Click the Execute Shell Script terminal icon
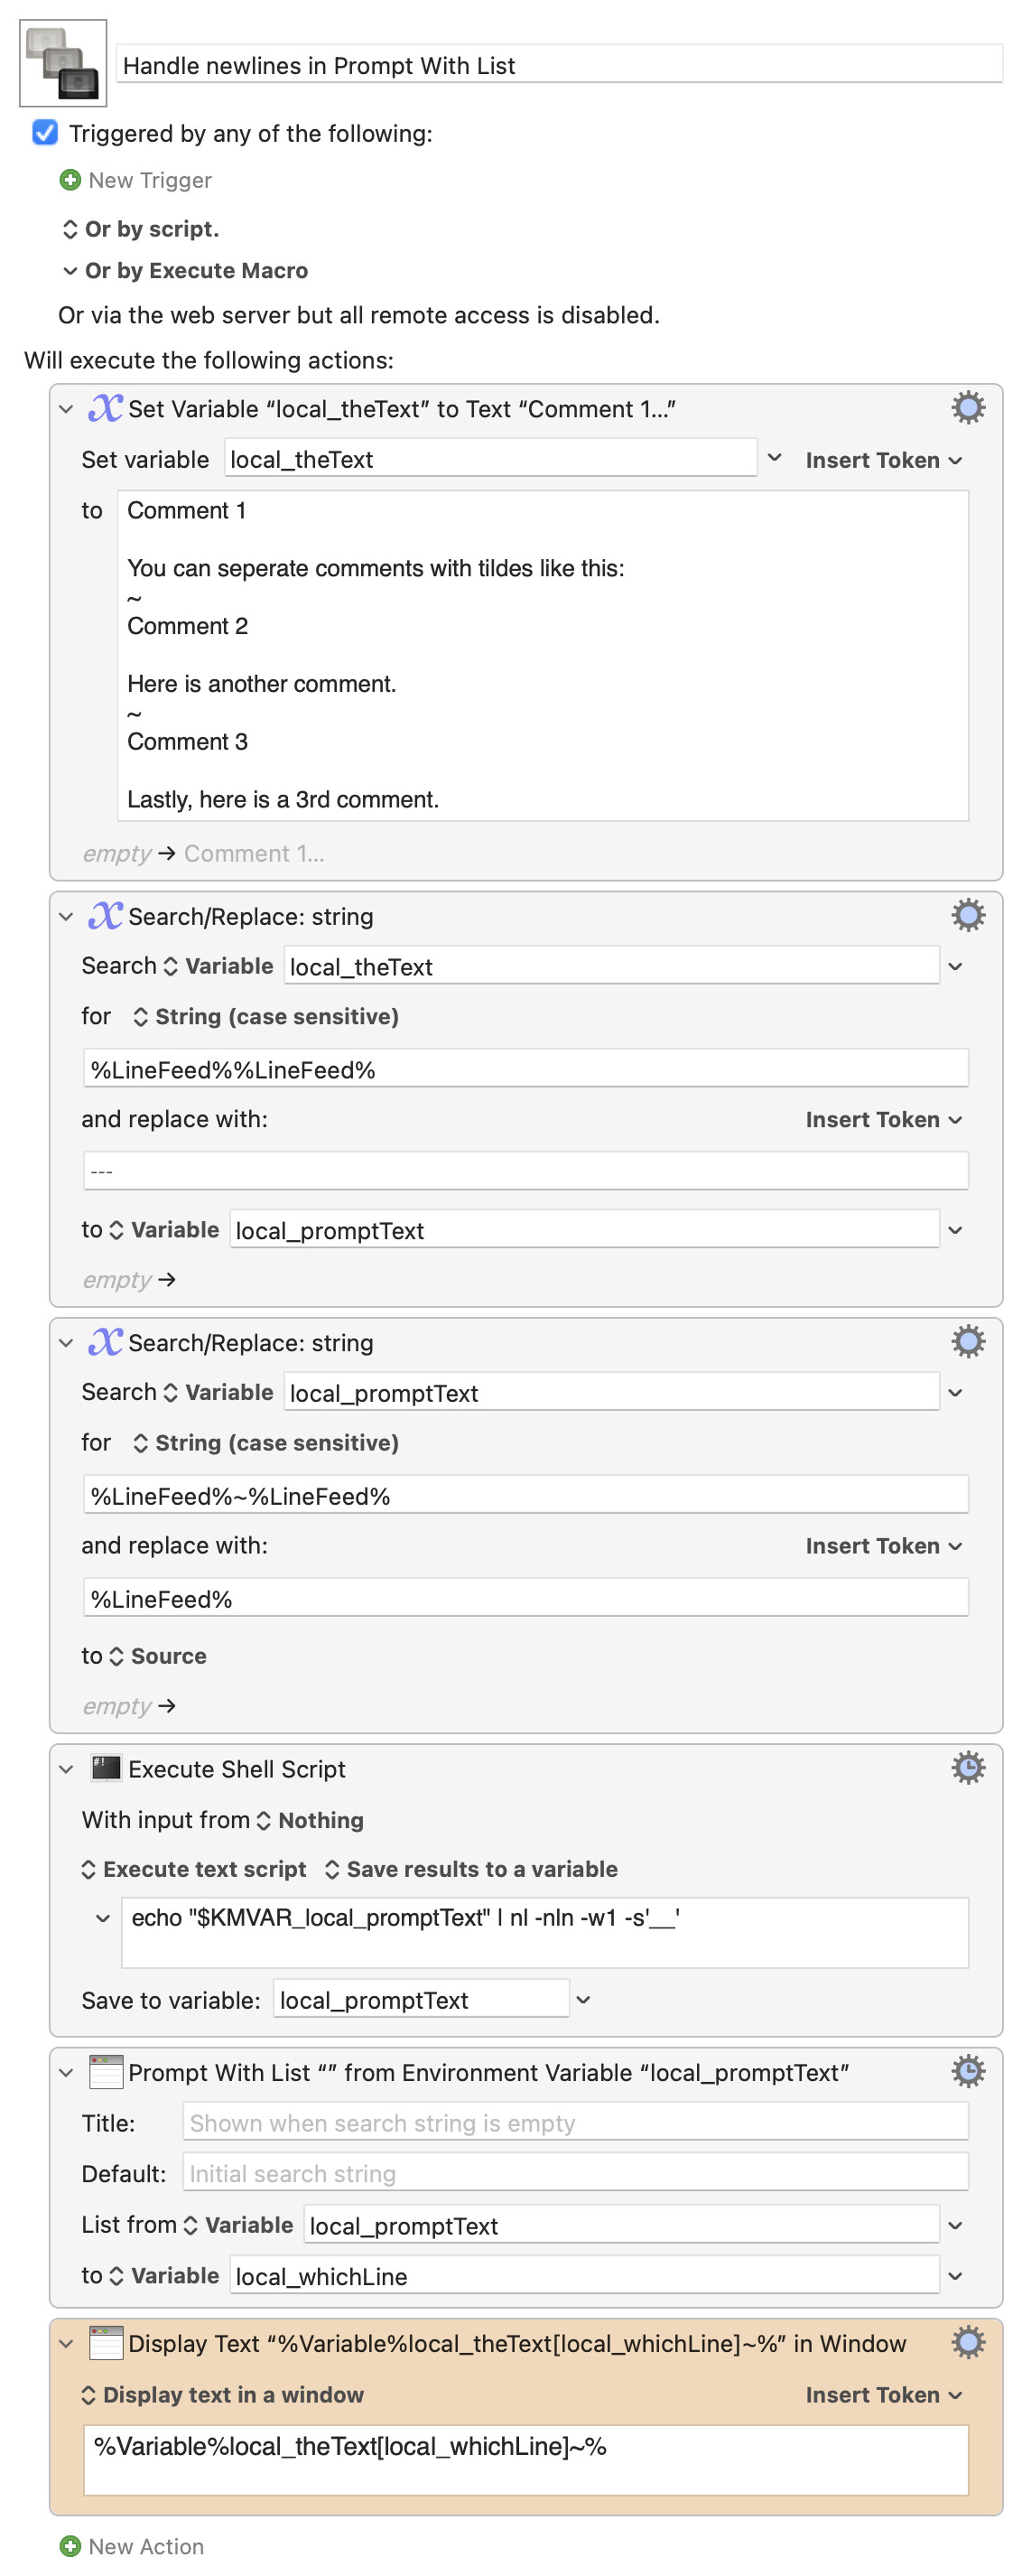This screenshot has height=2576, width=1022. coord(106,1768)
